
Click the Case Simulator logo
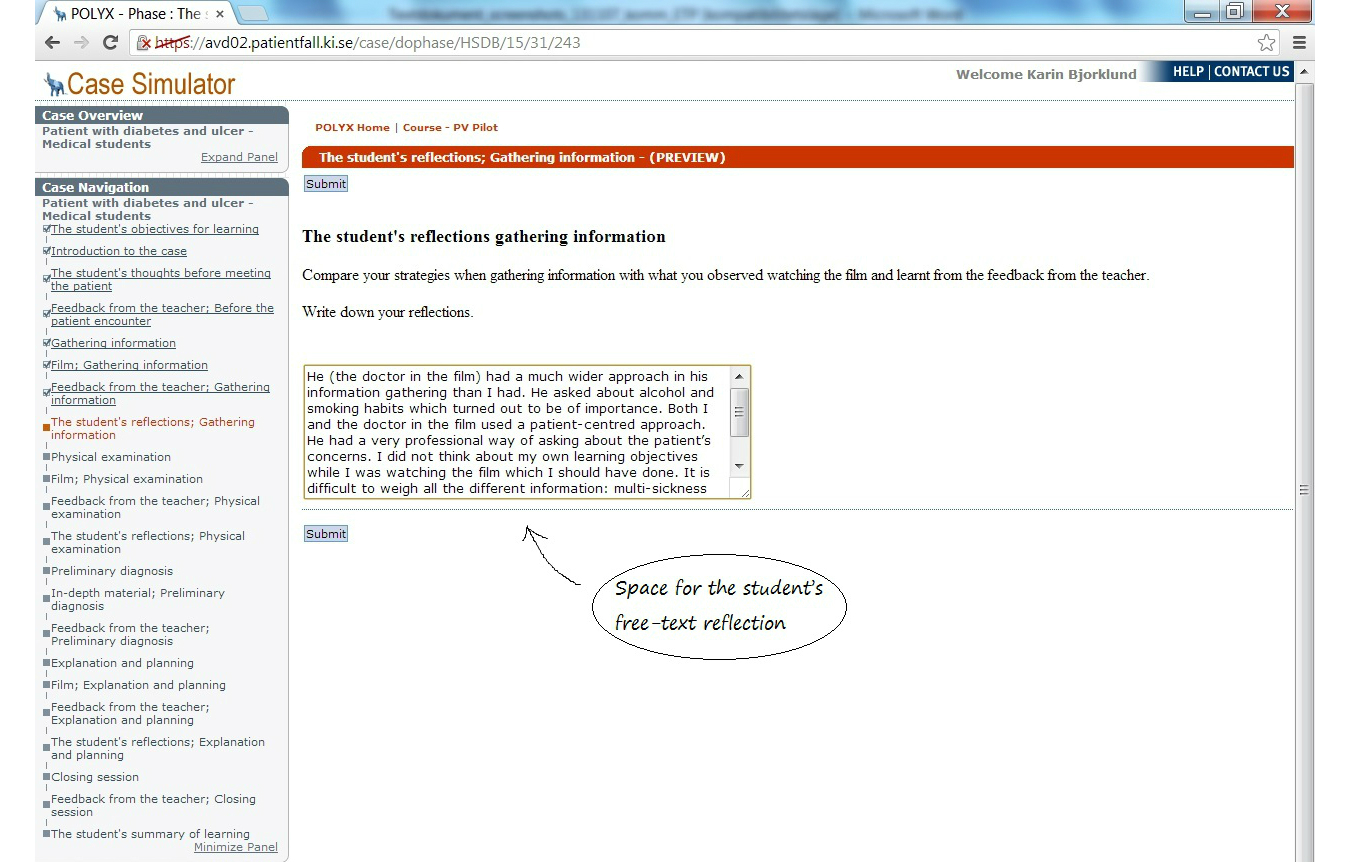point(140,84)
